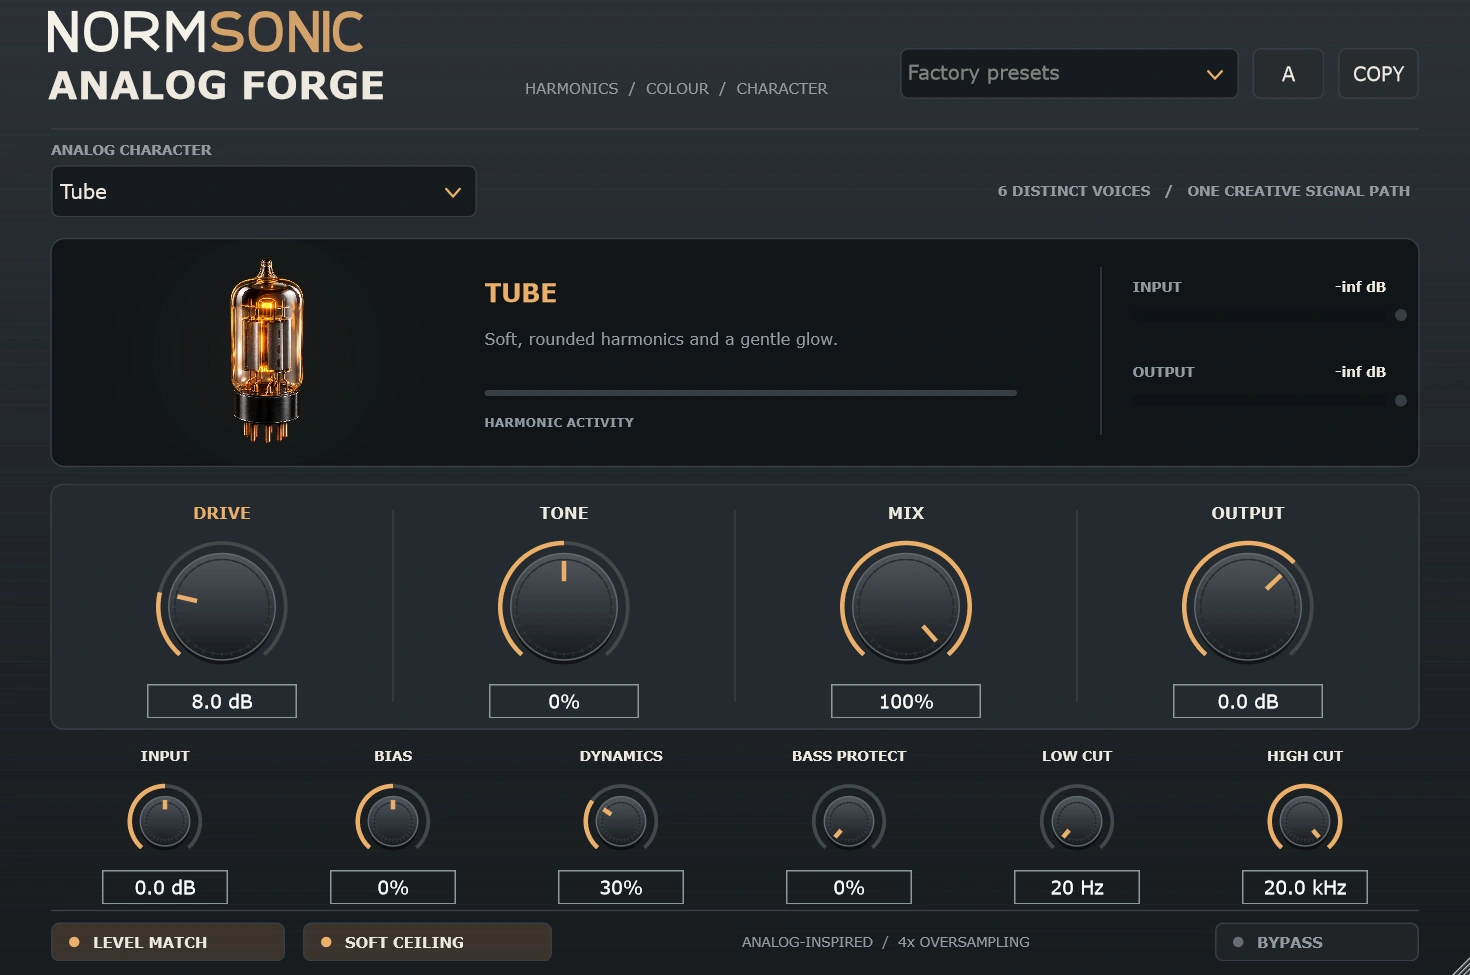
Task: Toggle the Level Match switch
Action: (168, 942)
